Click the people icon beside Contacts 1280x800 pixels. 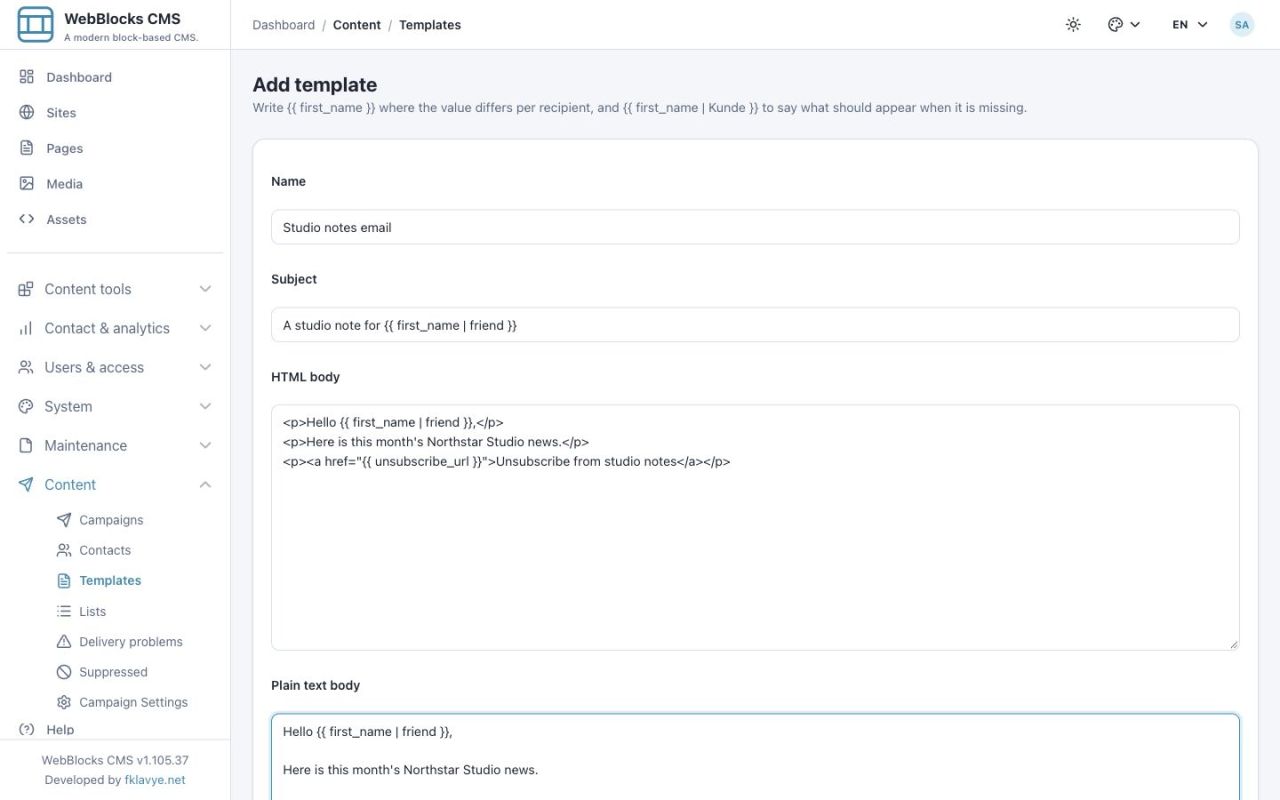point(64,550)
